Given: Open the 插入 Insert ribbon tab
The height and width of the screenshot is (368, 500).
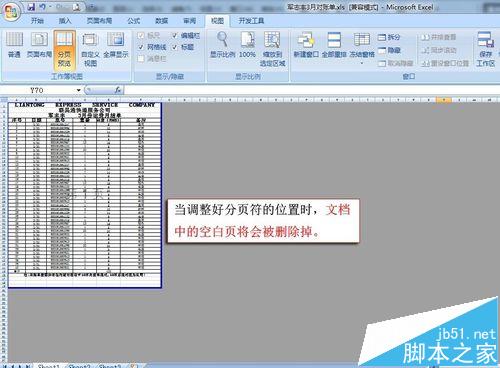Looking at the screenshot, I should tap(65, 21).
